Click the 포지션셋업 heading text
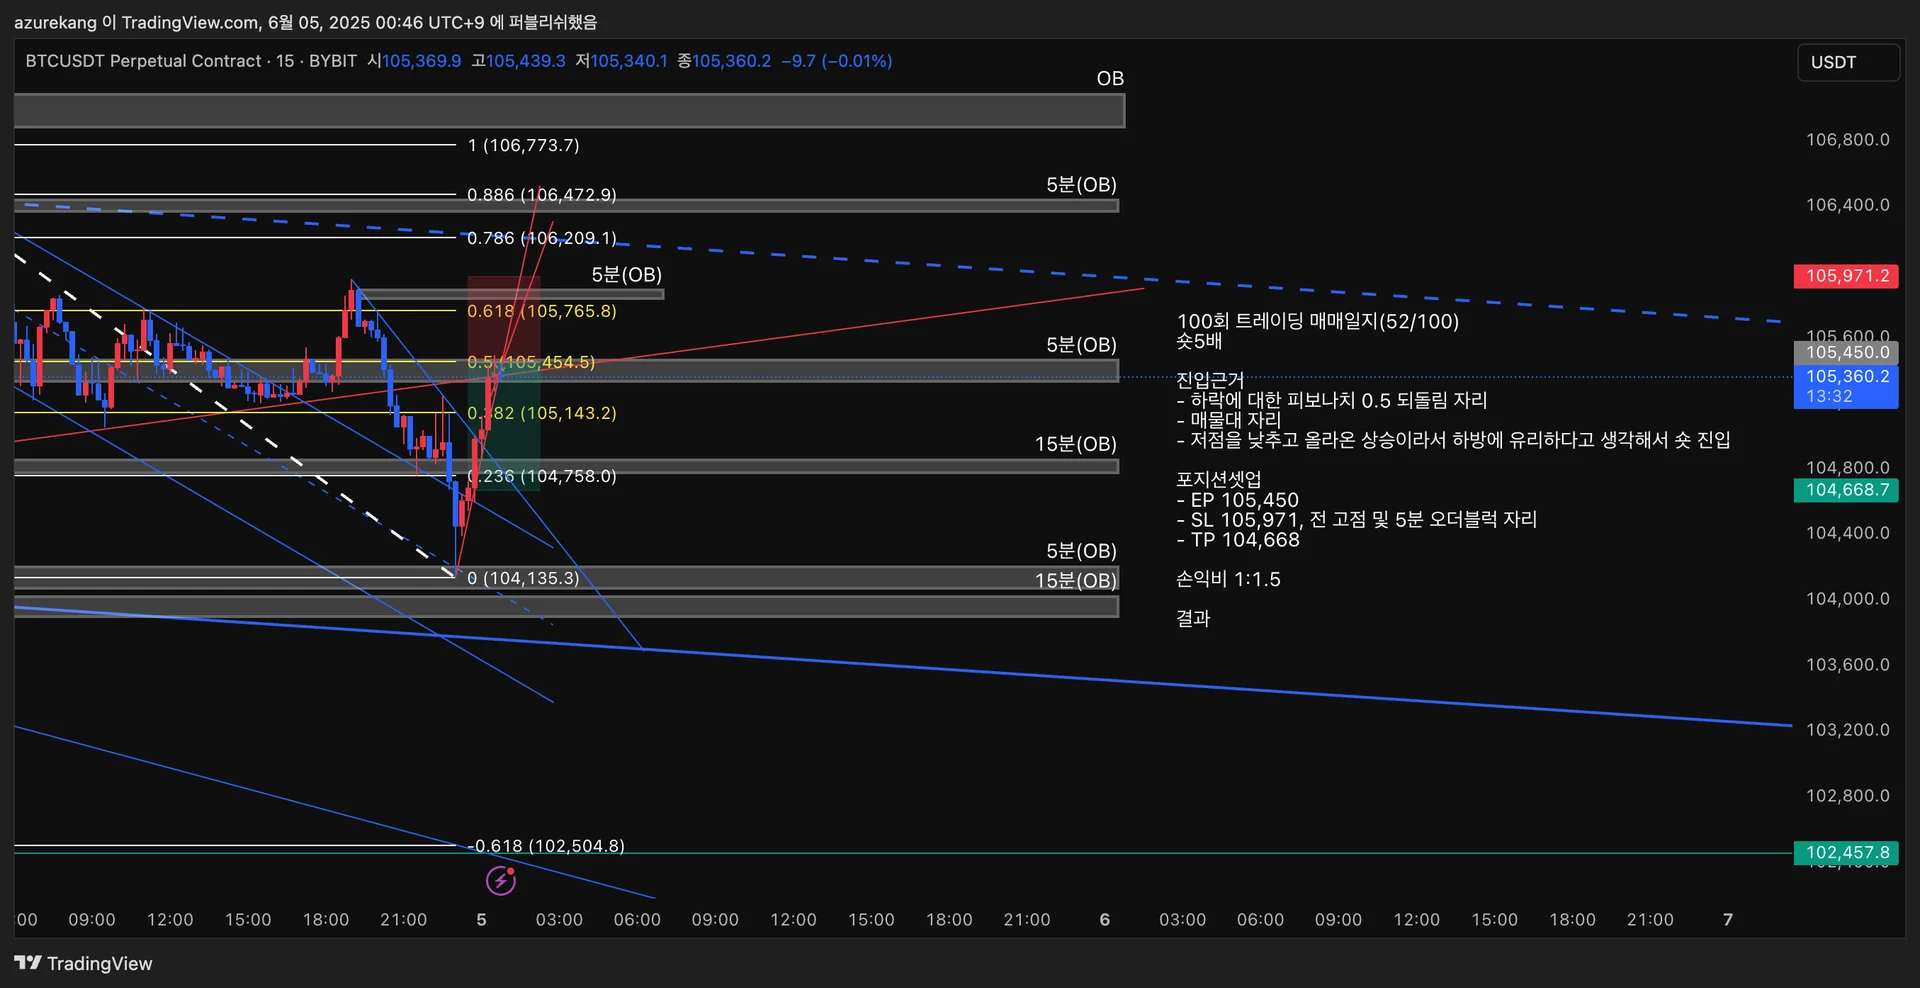This screenshot has height=988, width=1920. pyautogui.click(x=1219, y=479)
